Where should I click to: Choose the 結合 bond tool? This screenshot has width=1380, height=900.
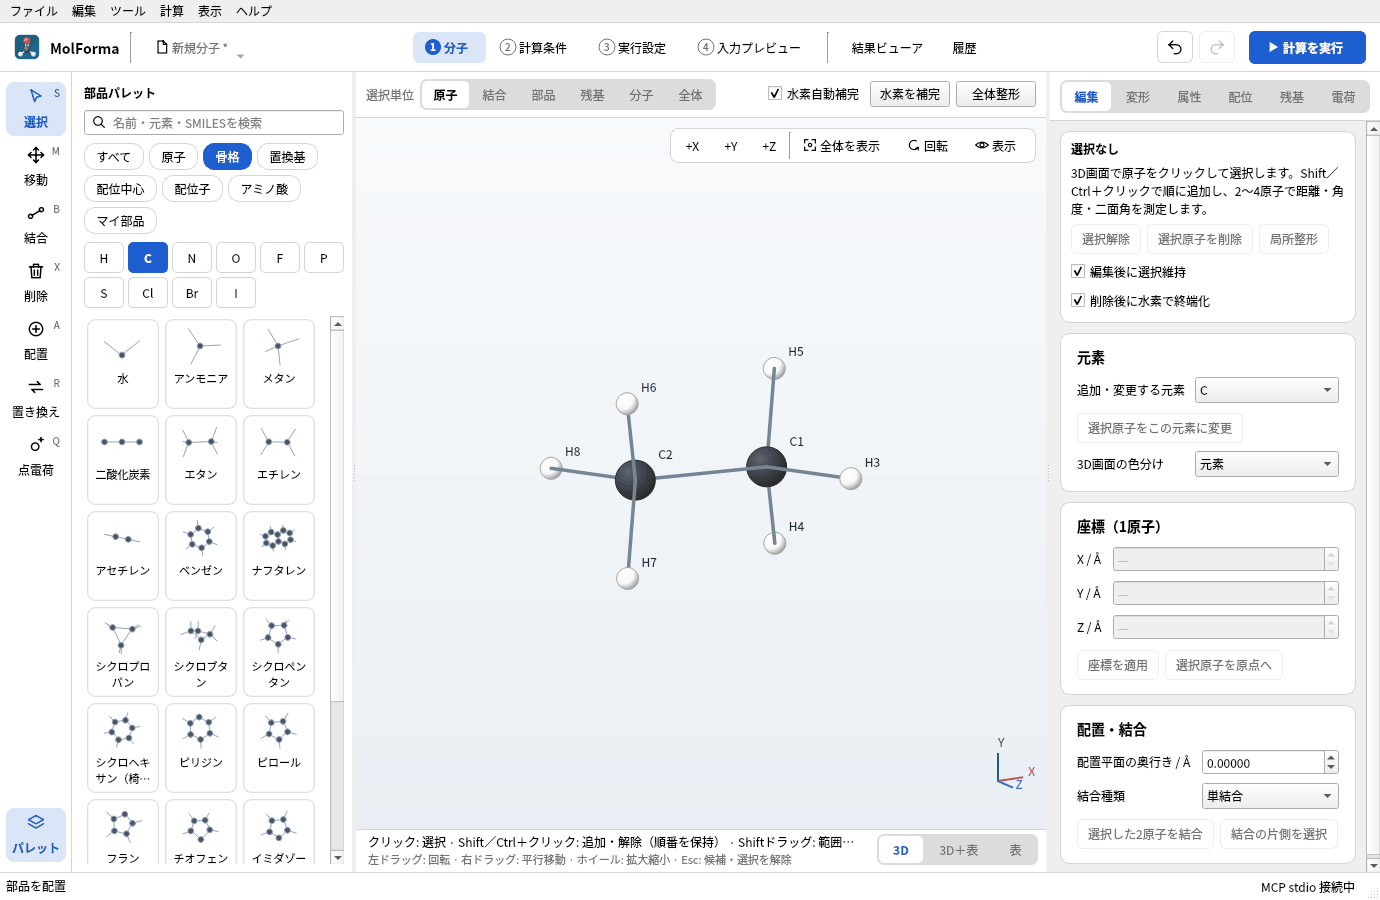coord(36,224)
